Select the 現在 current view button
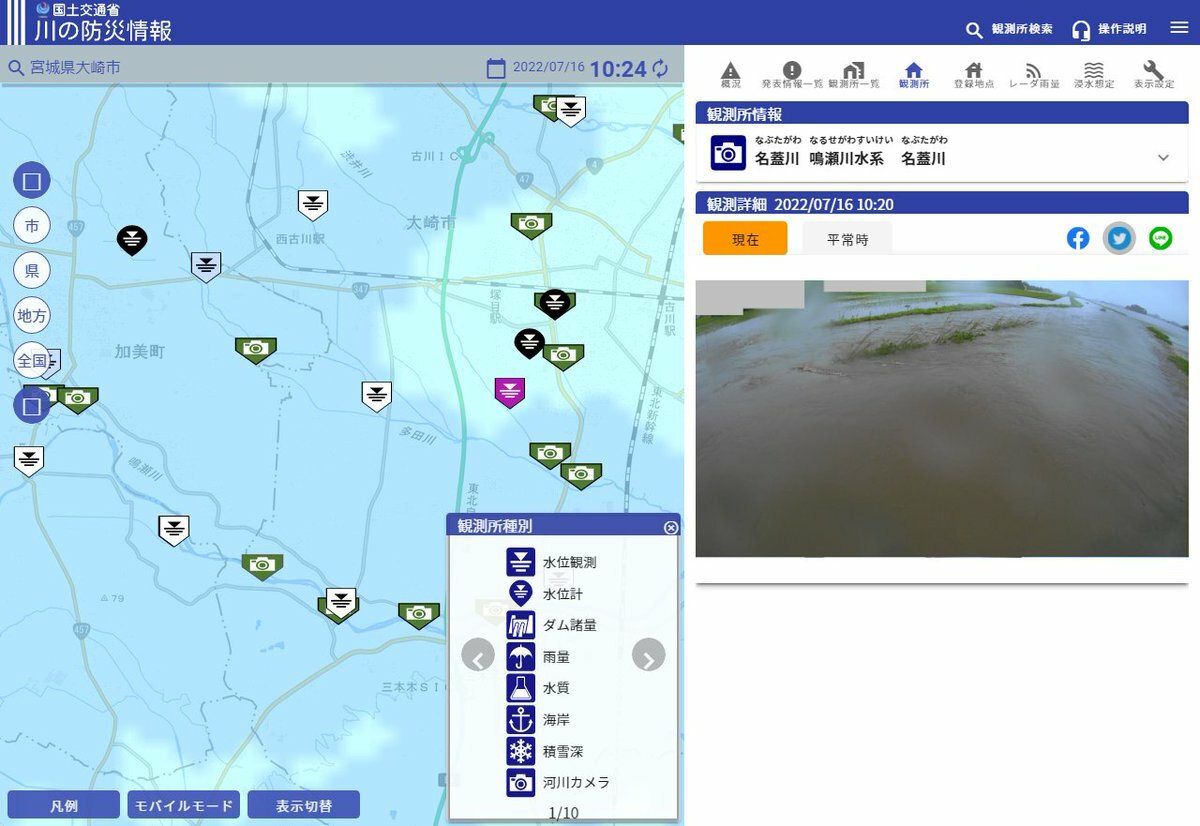Image resolution: width=1200 pixels, height=826 pixels. (x=745, y=239)
